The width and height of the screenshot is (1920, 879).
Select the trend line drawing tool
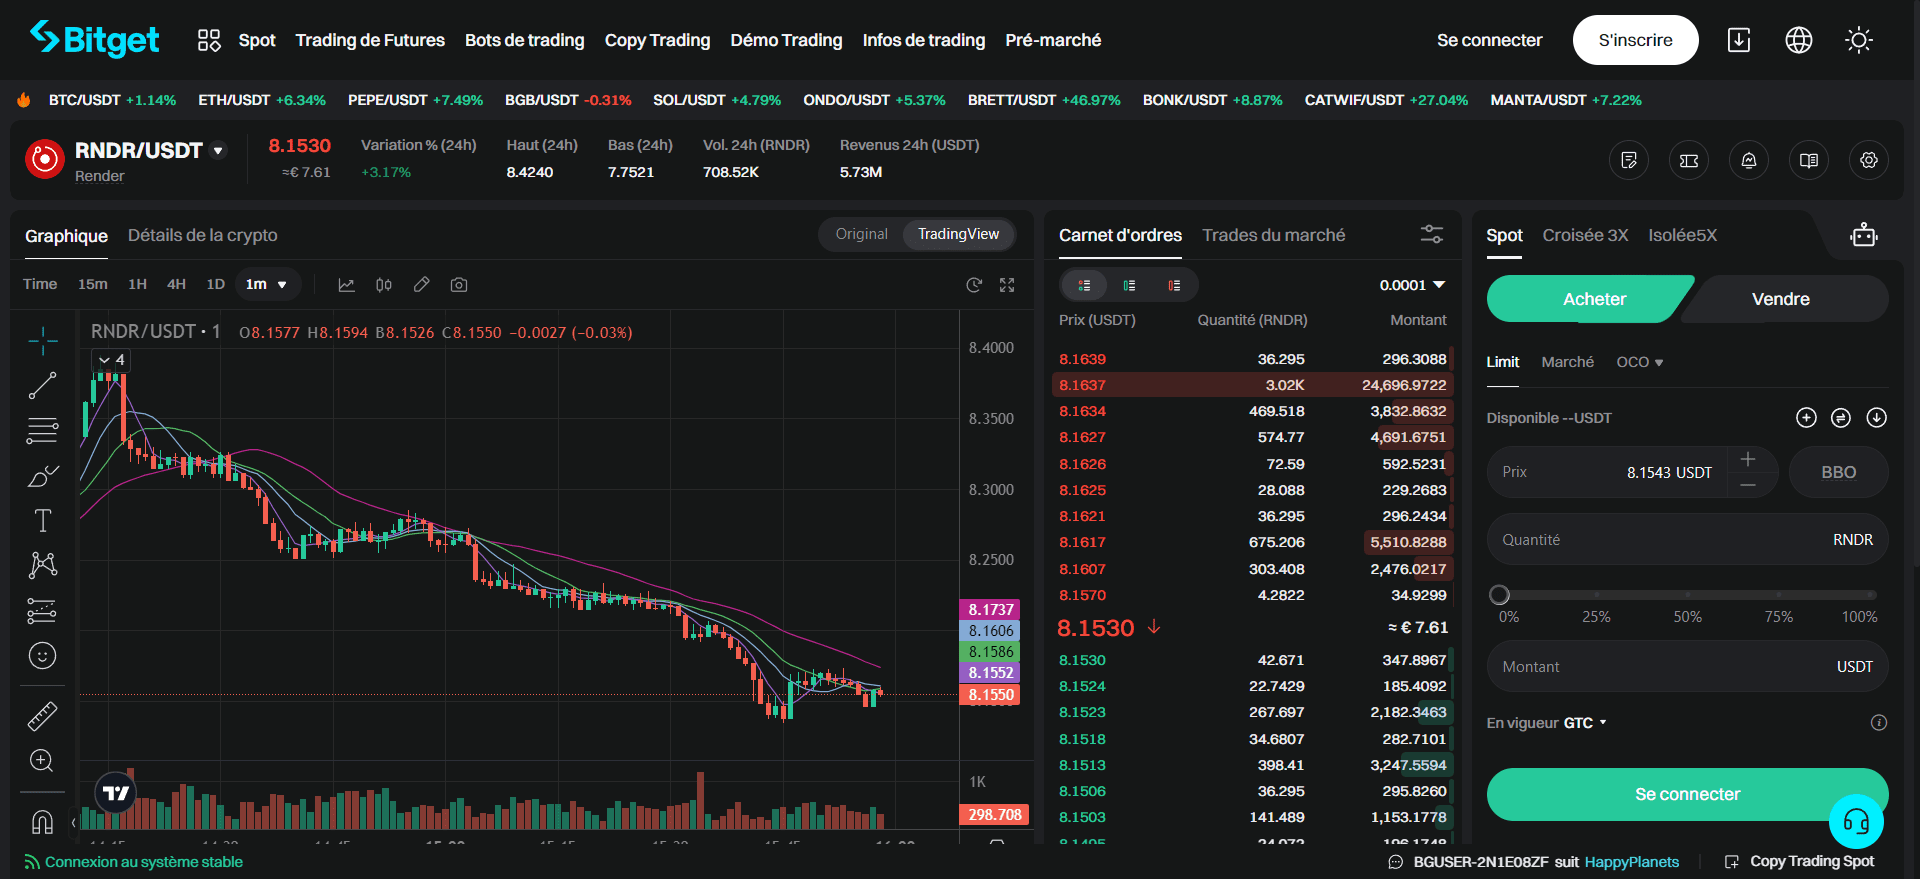42,385
